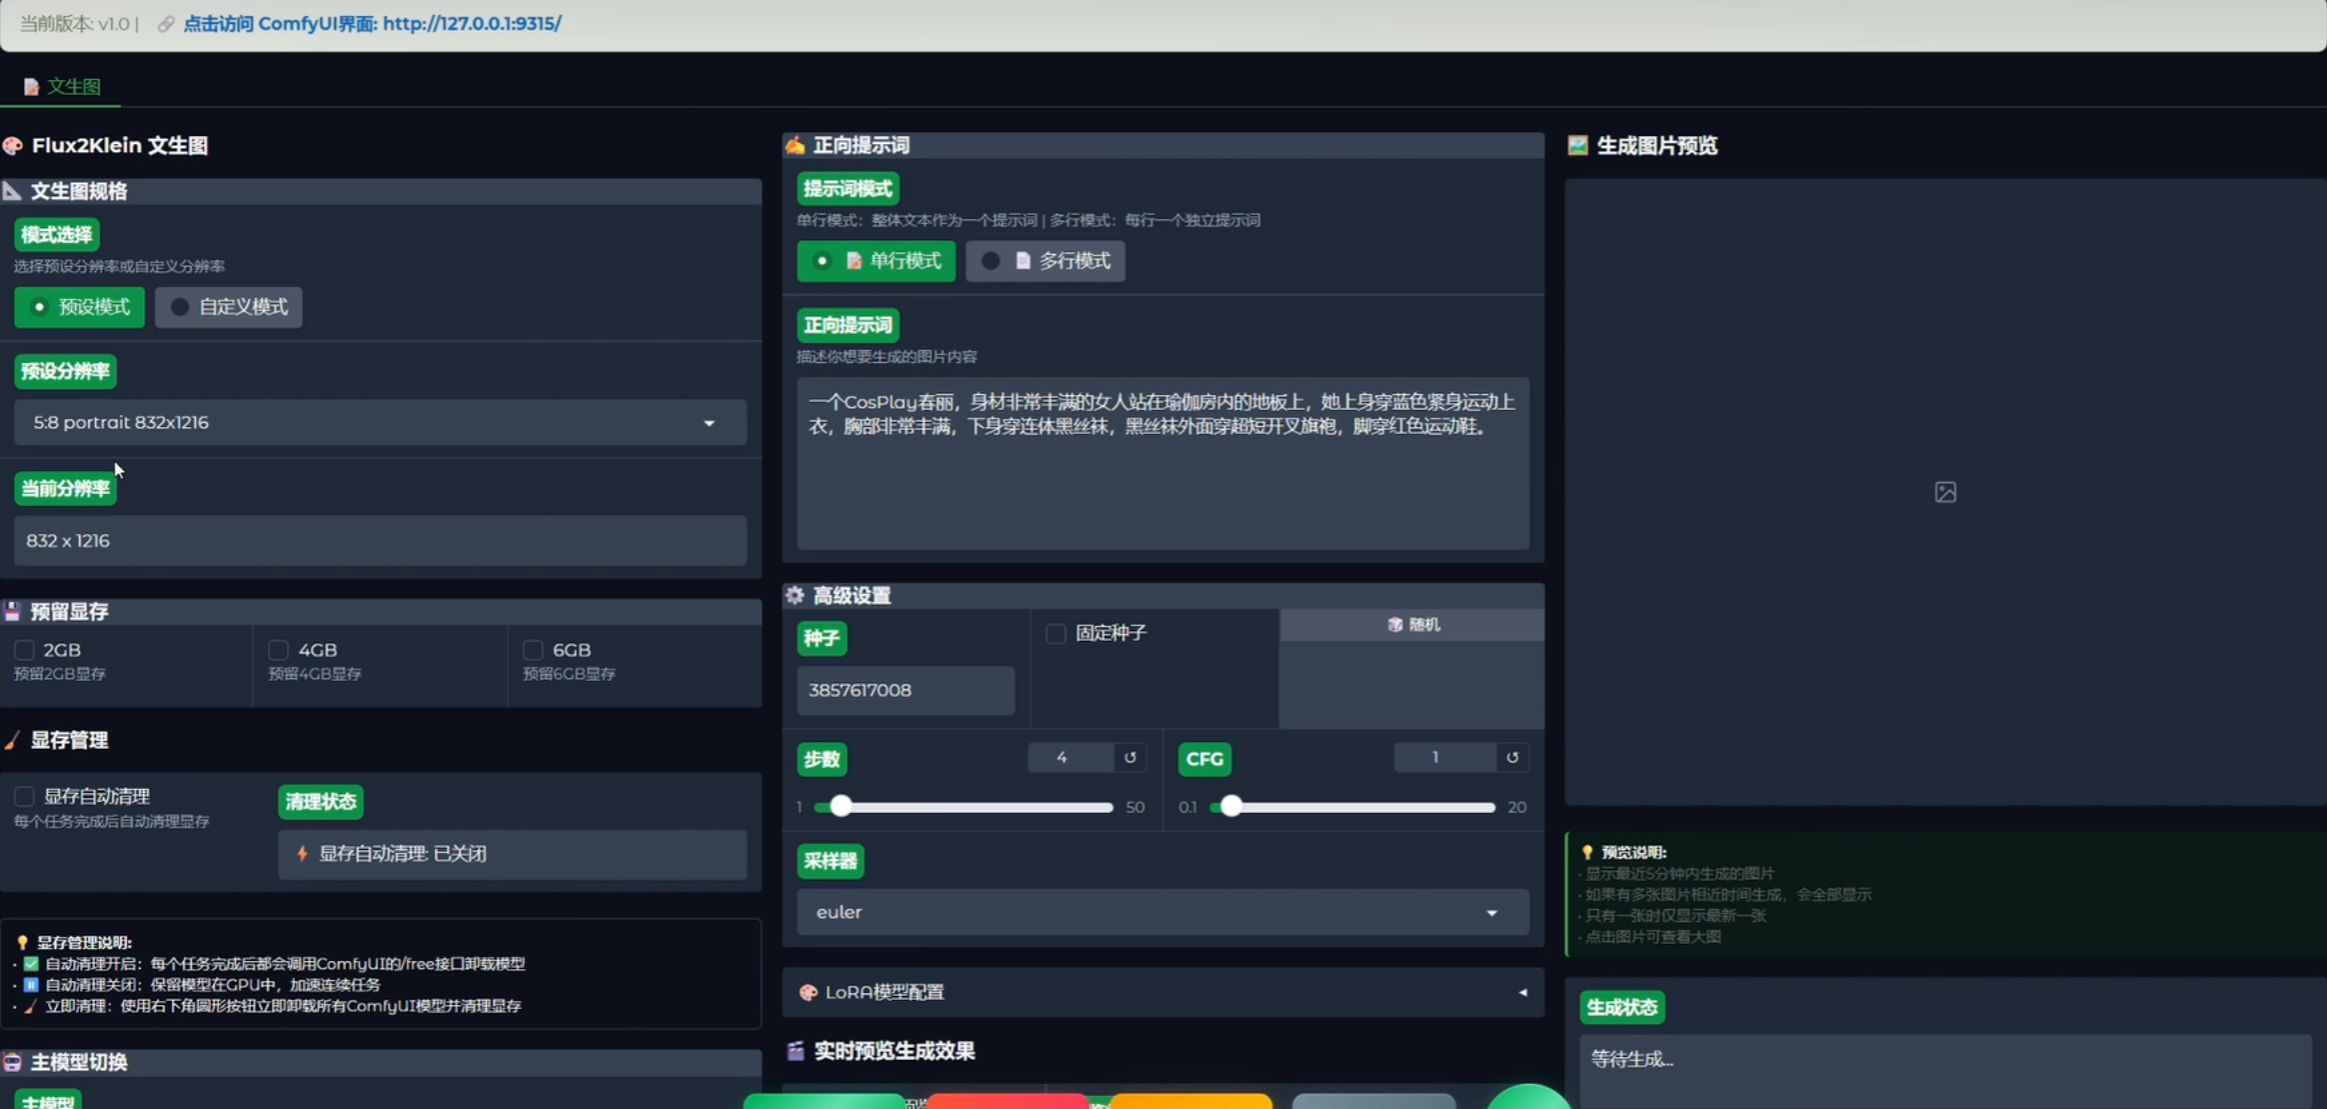Click the 当前分辨率 field showing 832 x 1216
Viewport: 2327px width, 1109px height.
(x=380, y=541)
